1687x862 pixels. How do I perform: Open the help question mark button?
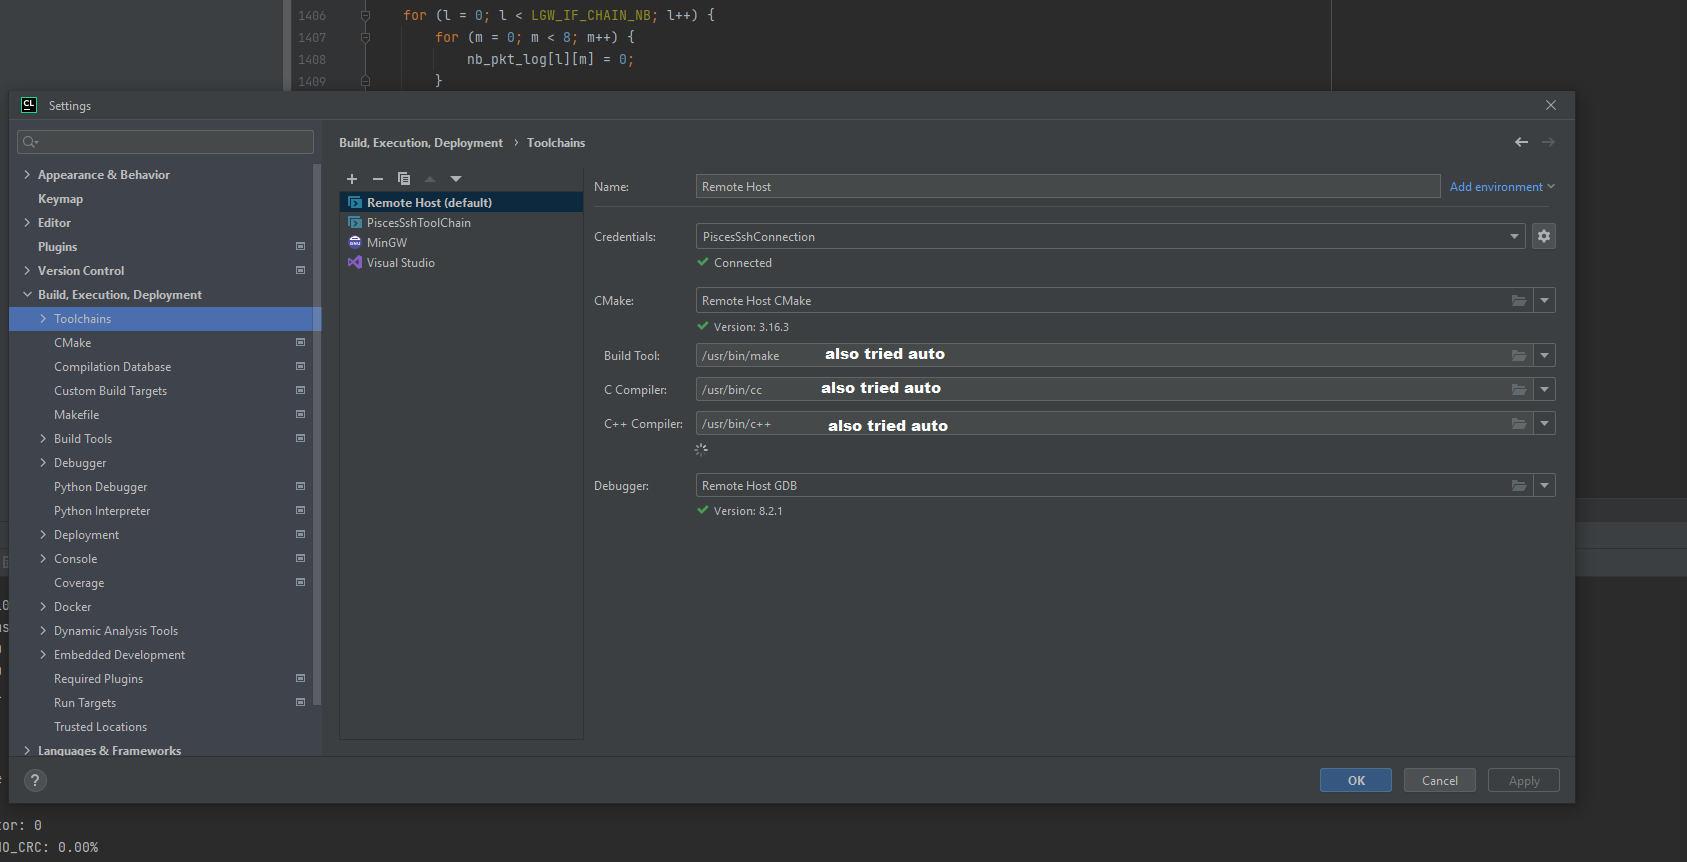(35, 781)
